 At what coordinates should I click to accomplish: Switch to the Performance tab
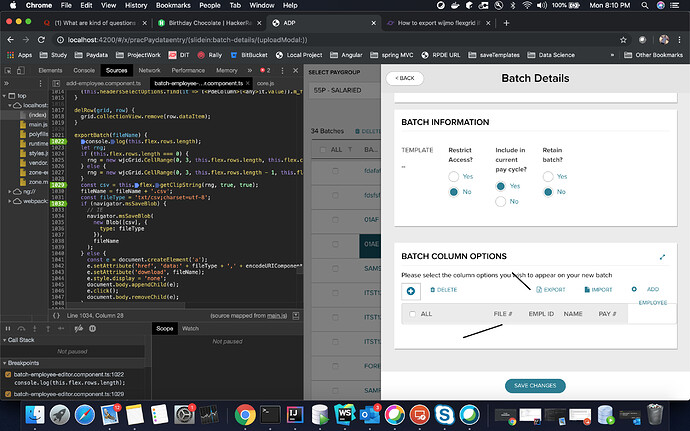tap(188, 70)
